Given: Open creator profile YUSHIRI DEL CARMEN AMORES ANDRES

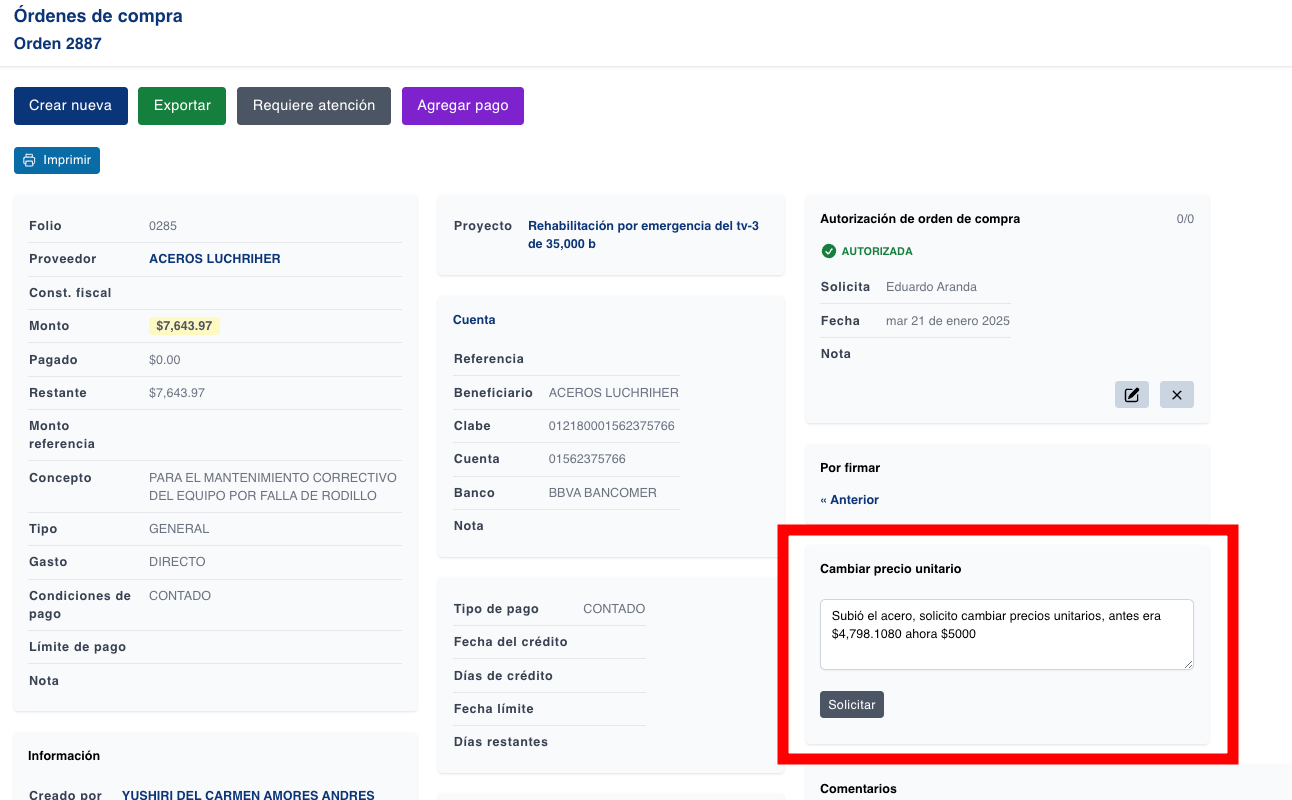Looking at the screenshot, I should (x=248, y=794).
